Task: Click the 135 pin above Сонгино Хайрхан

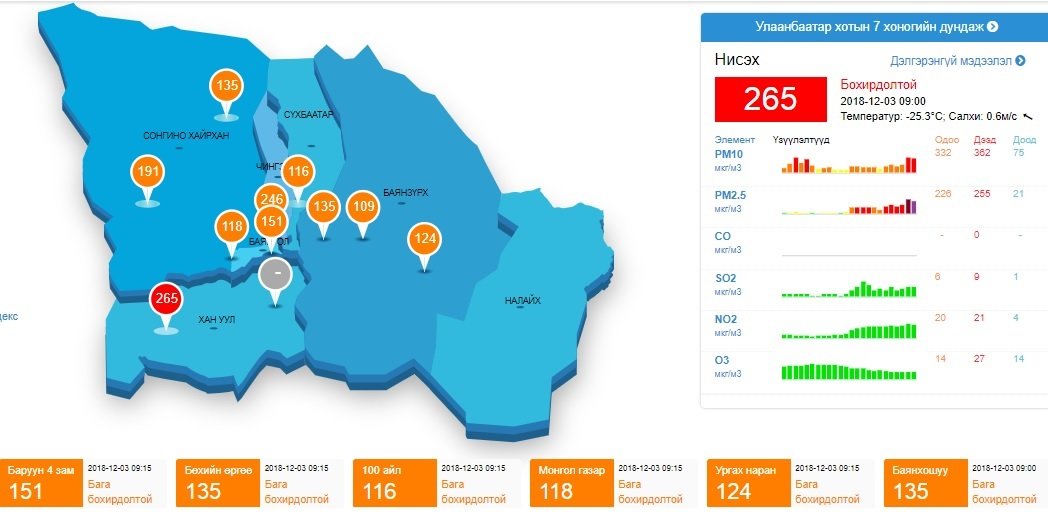Action: (227, 86)
